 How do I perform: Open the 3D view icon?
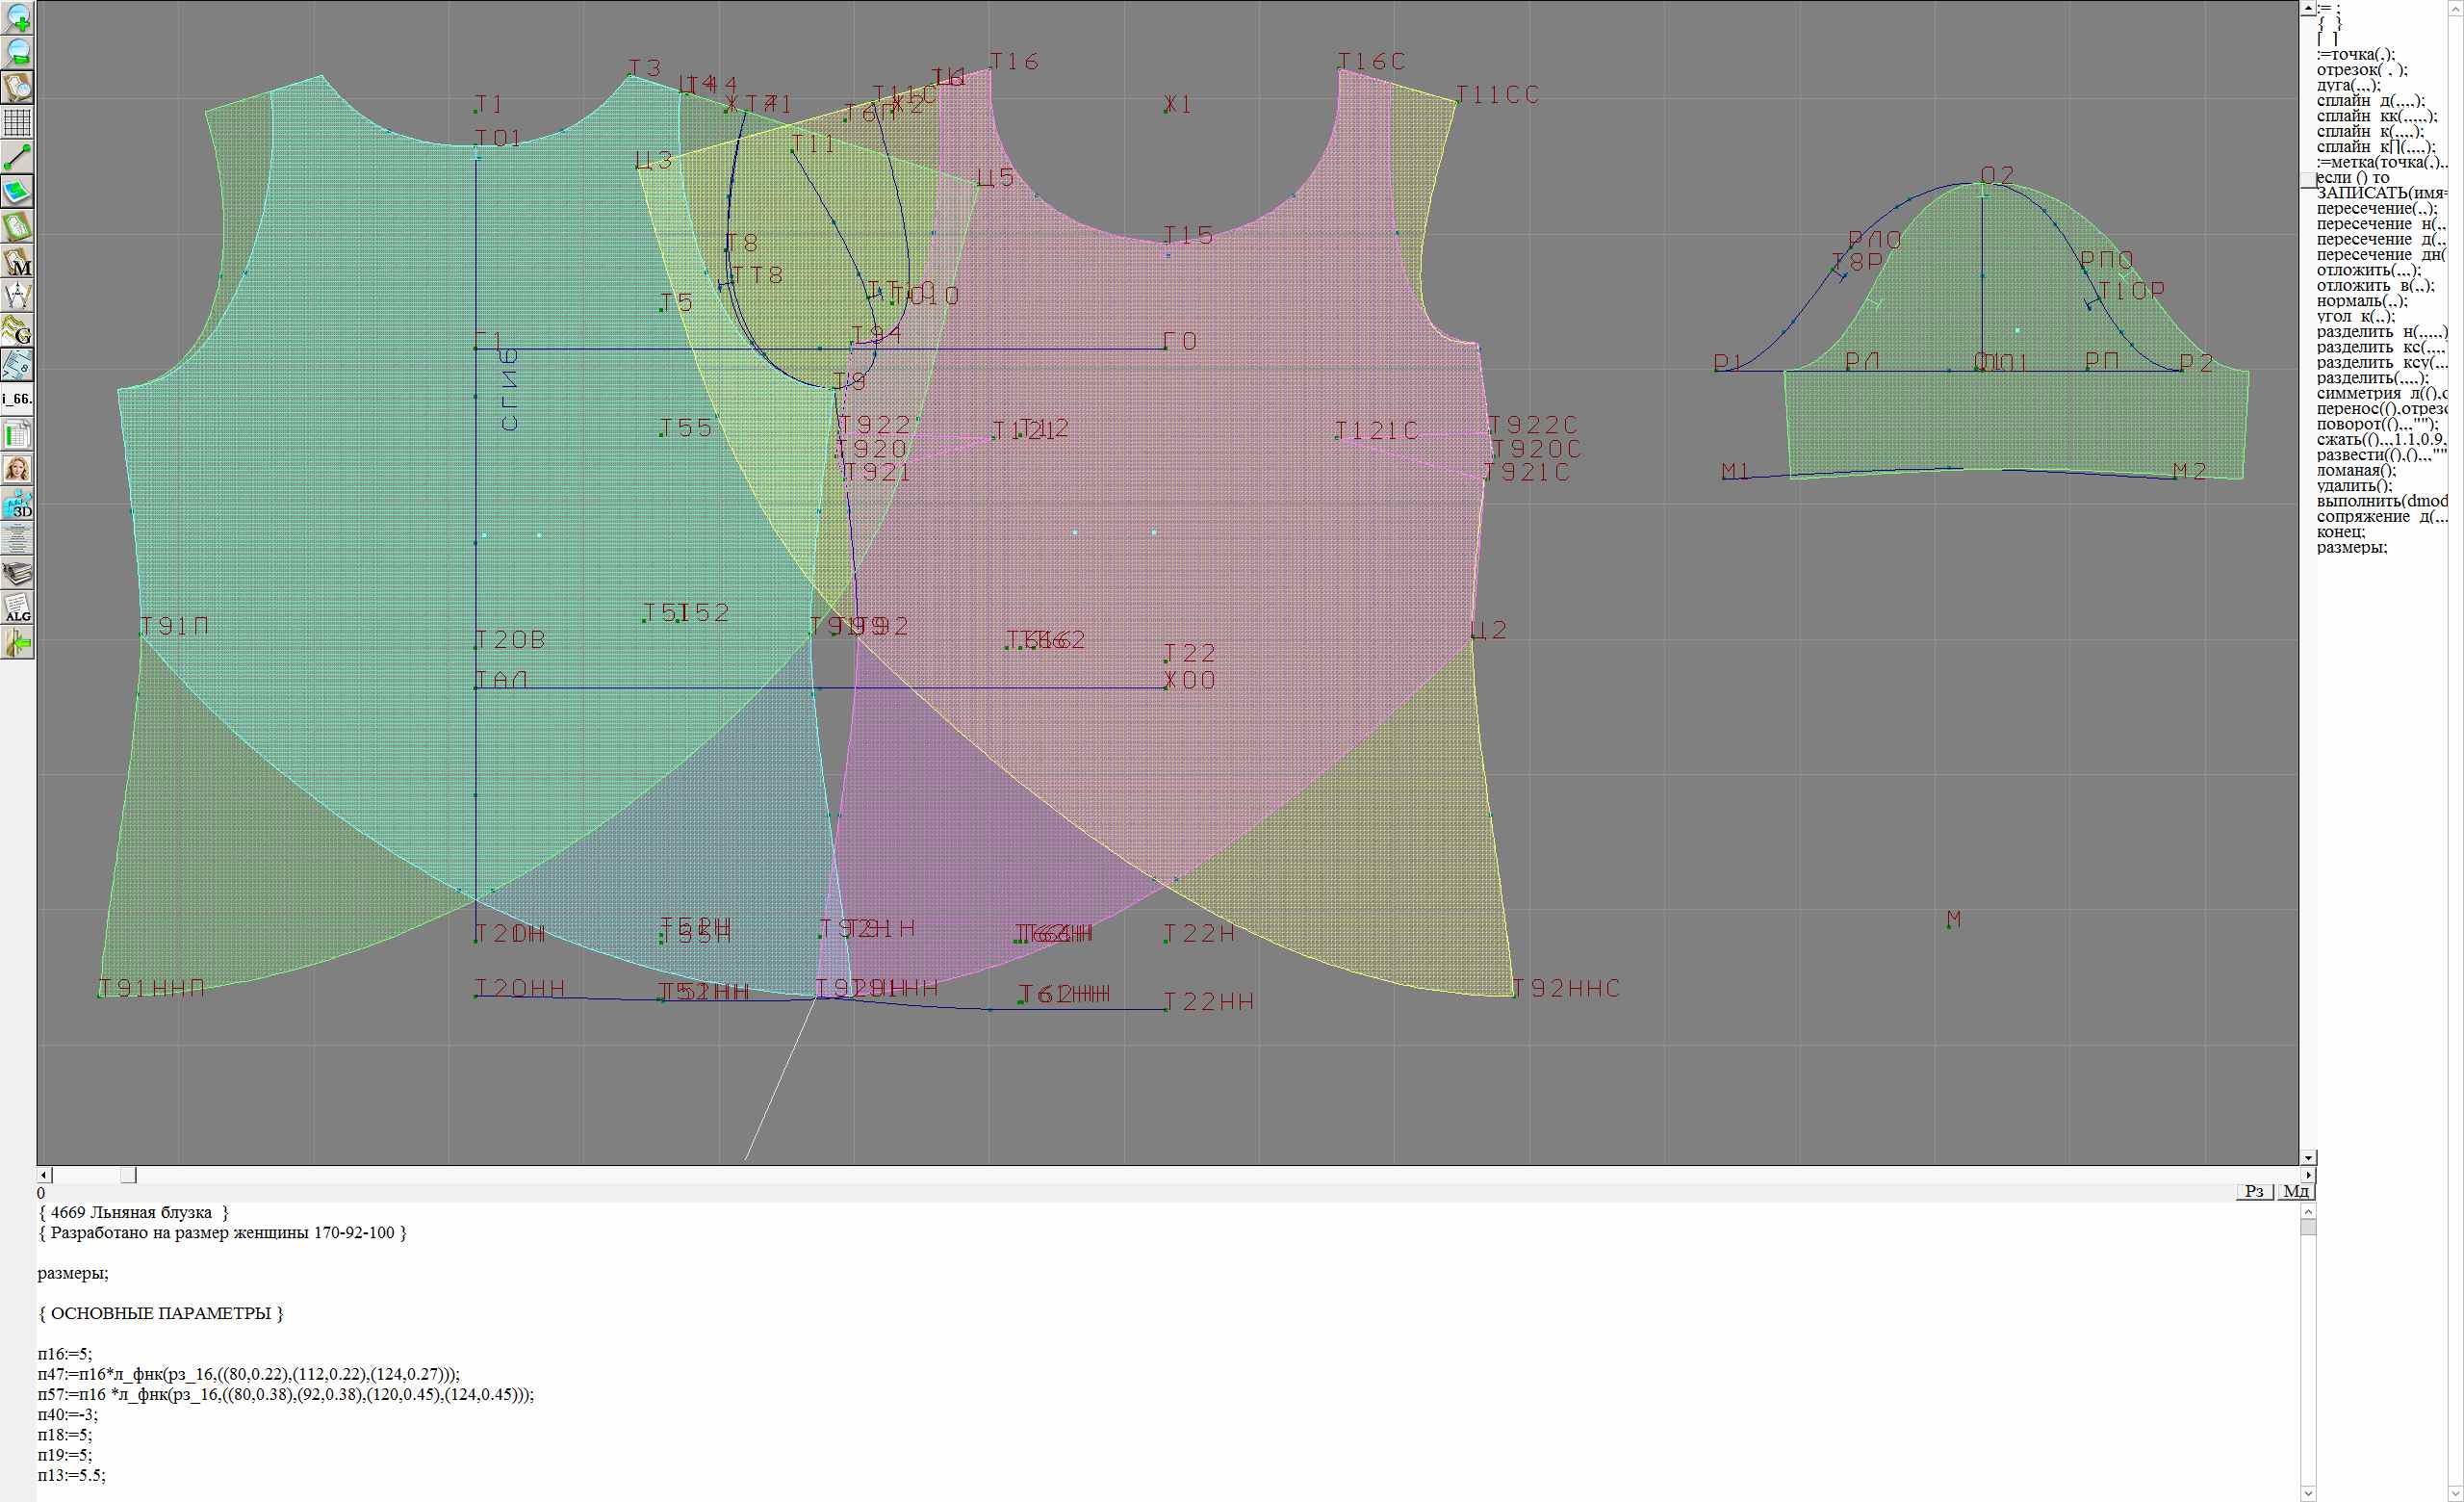[18, 504]
